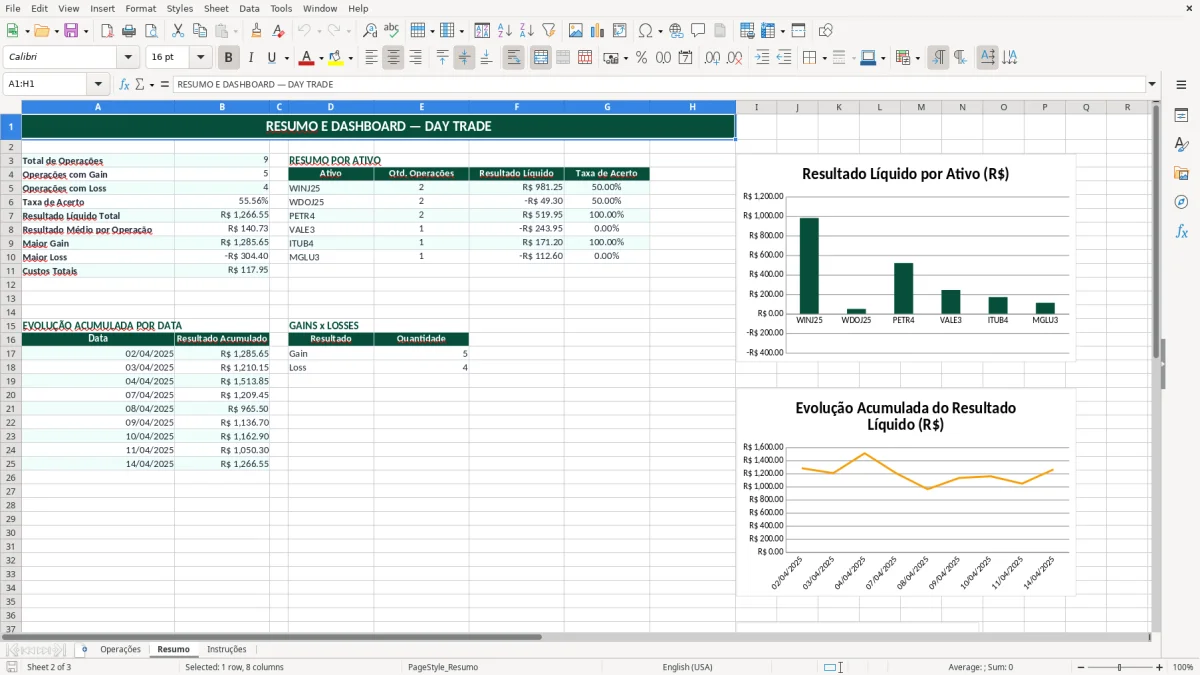1200x675 pixels.
Task: Toggle Print Preview
Action: tap(150, 31)
